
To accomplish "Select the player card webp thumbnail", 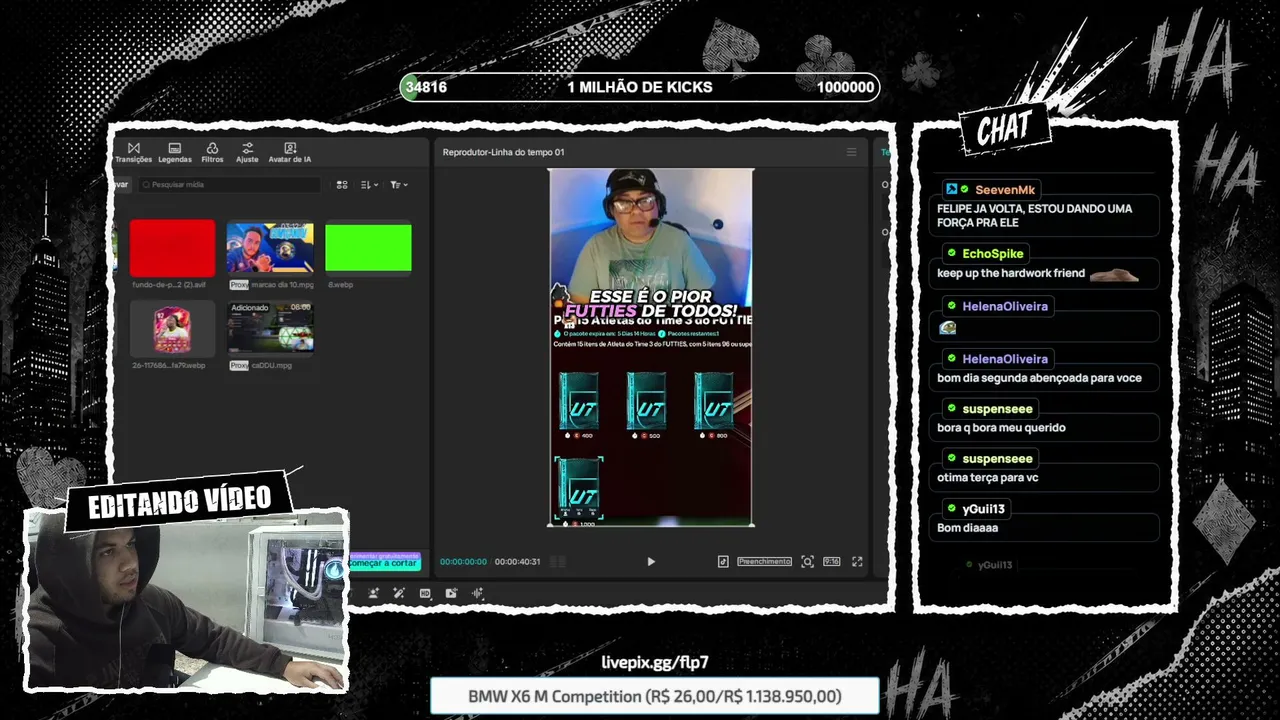I will [172, 329].
